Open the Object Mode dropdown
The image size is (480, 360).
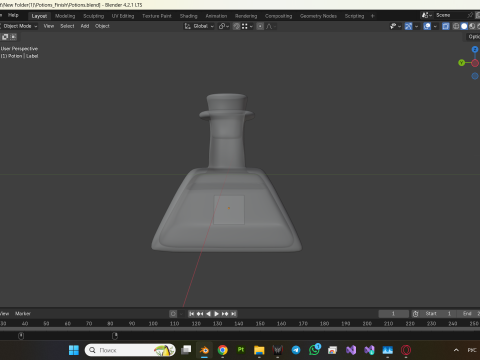[19, 26]
